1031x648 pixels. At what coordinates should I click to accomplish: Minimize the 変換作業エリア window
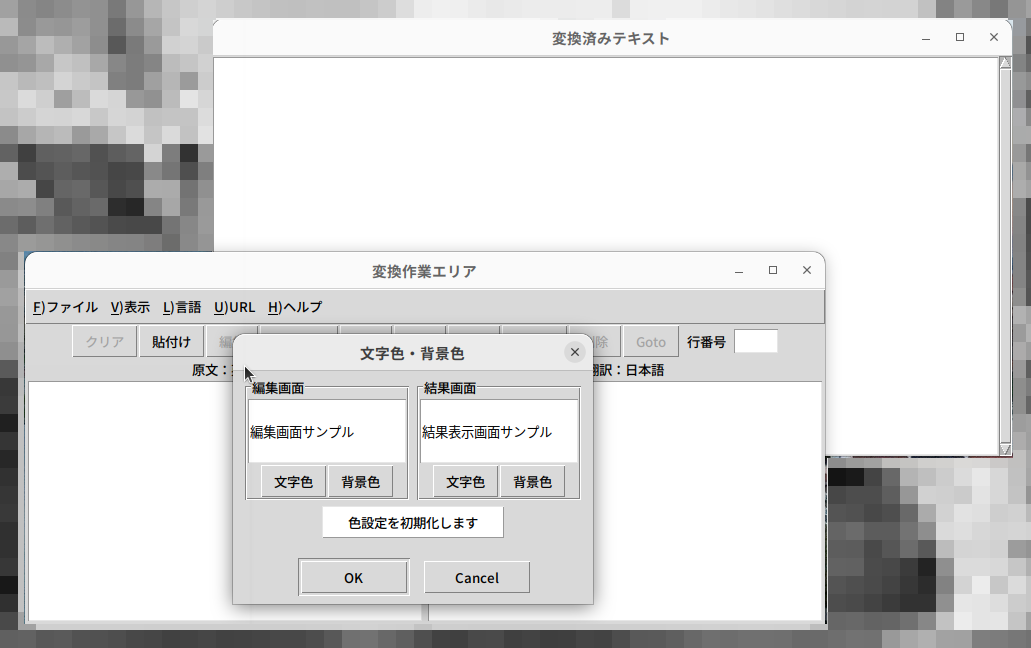click(x=739, y=271)
